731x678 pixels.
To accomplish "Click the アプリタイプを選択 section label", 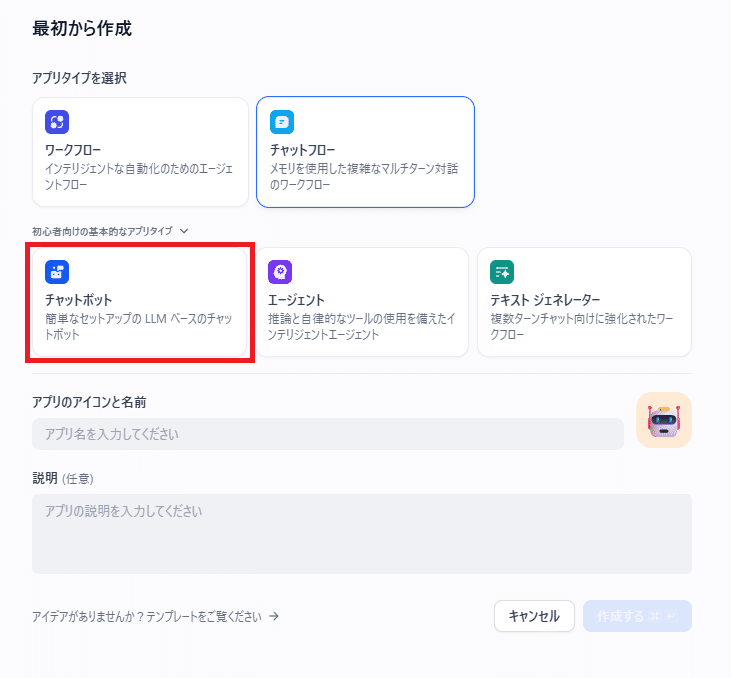I will 79,78.
